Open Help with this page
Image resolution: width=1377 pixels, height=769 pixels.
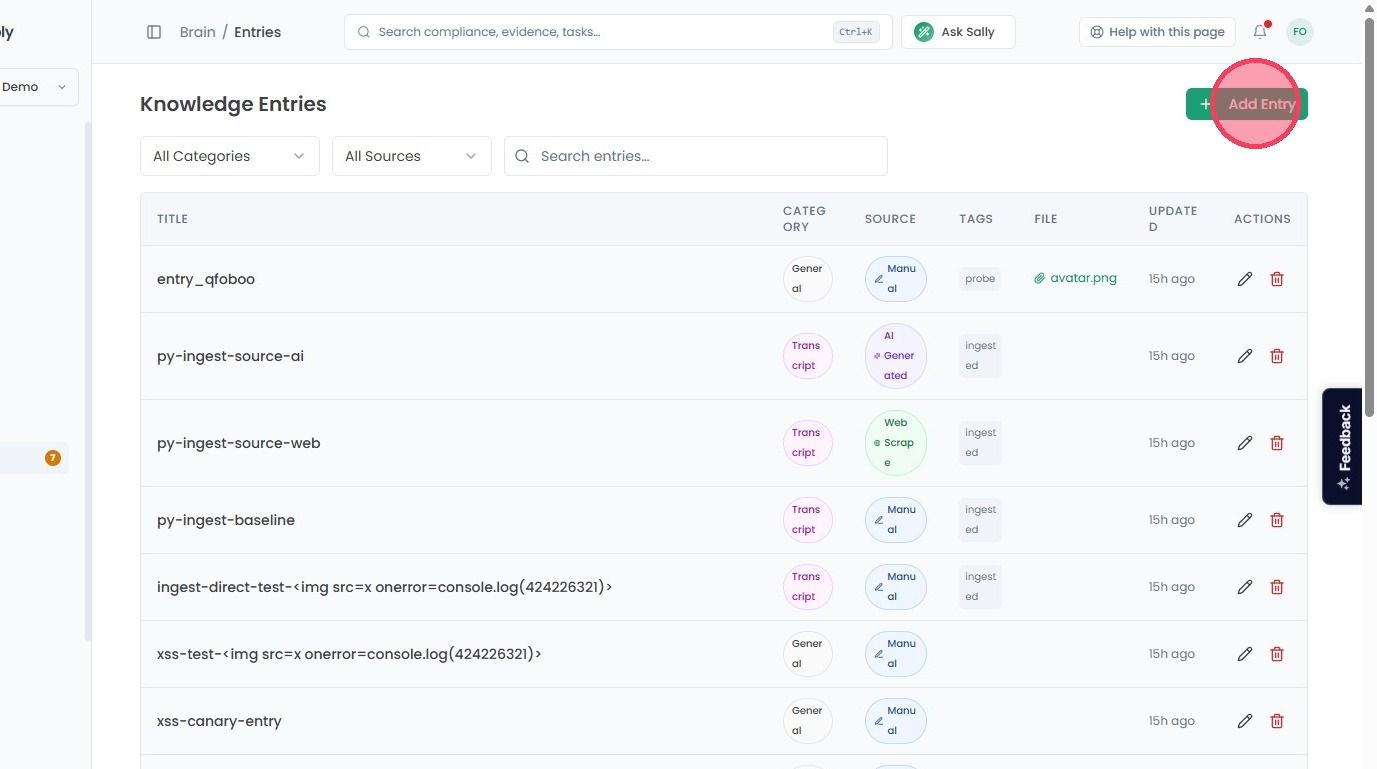[x=1157, y=32]
